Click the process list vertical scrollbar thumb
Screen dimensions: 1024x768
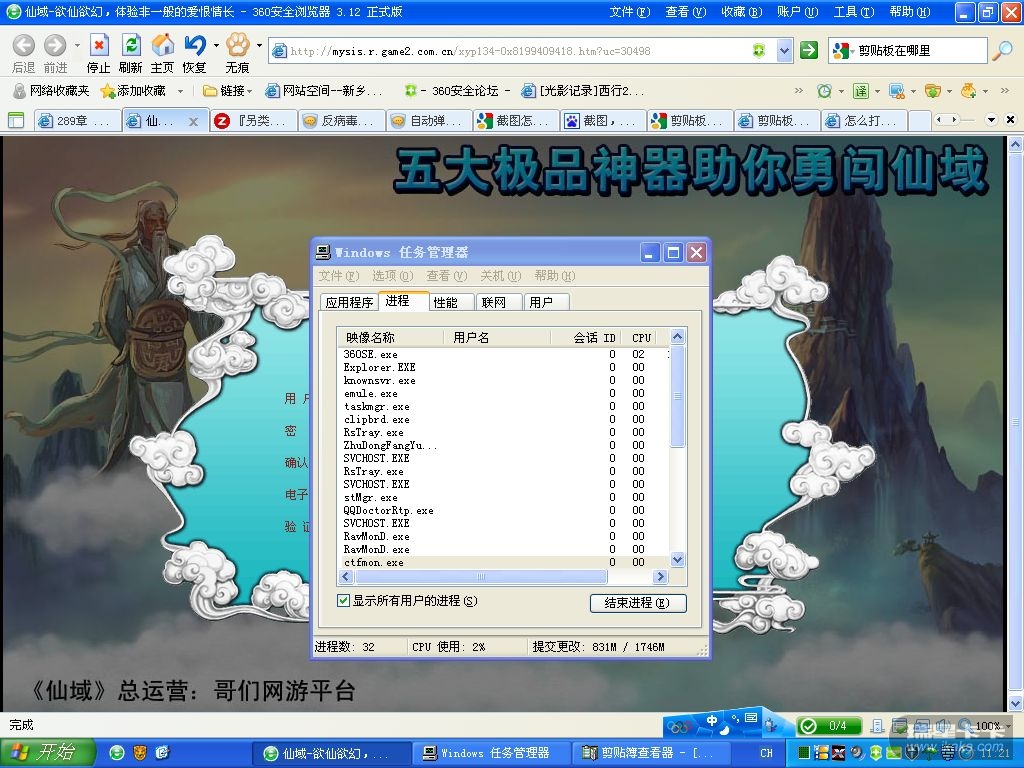677,396
